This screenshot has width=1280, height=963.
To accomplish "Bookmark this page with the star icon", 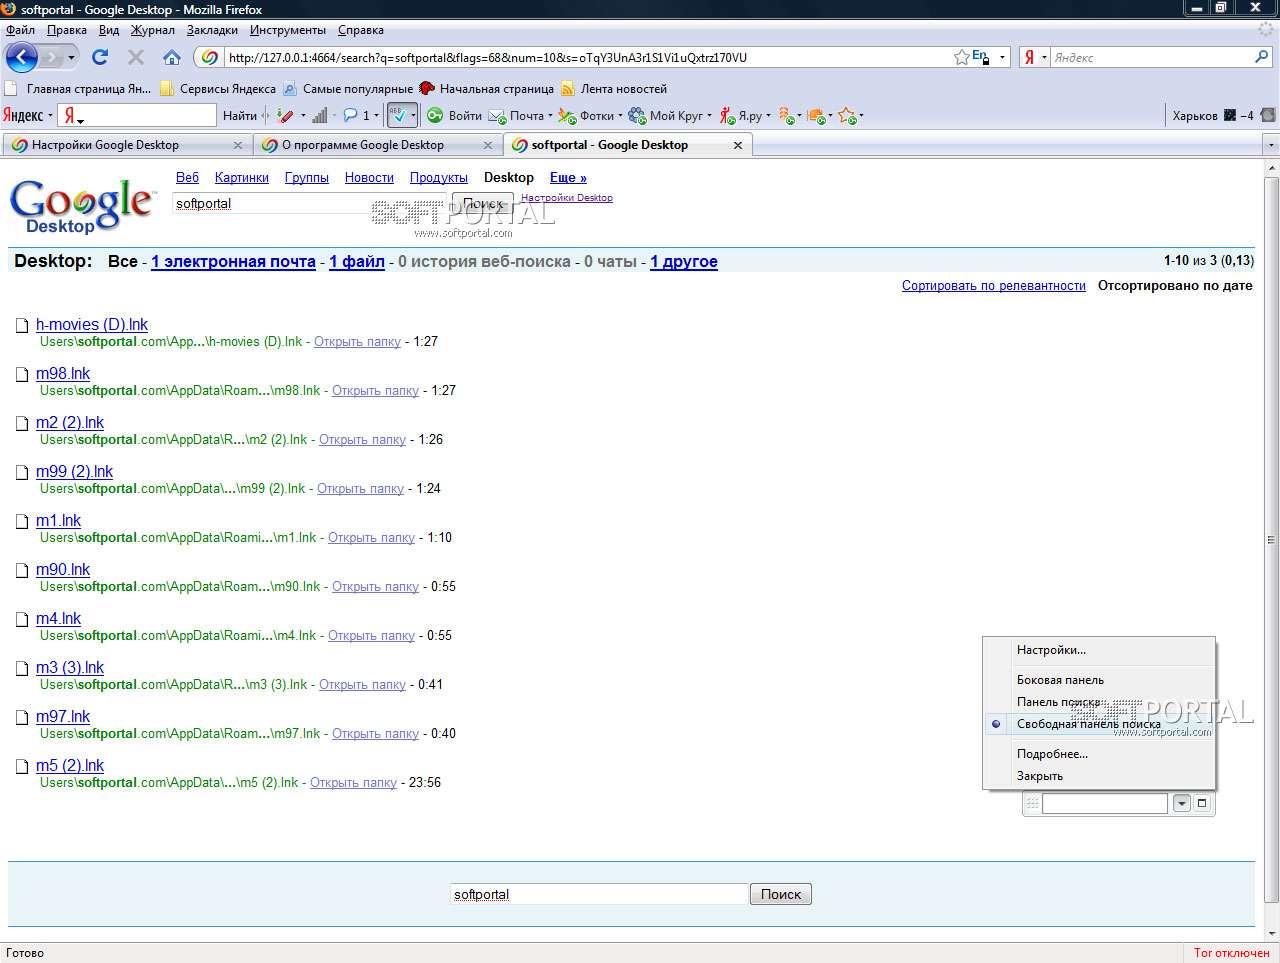I will click(962, 57).
